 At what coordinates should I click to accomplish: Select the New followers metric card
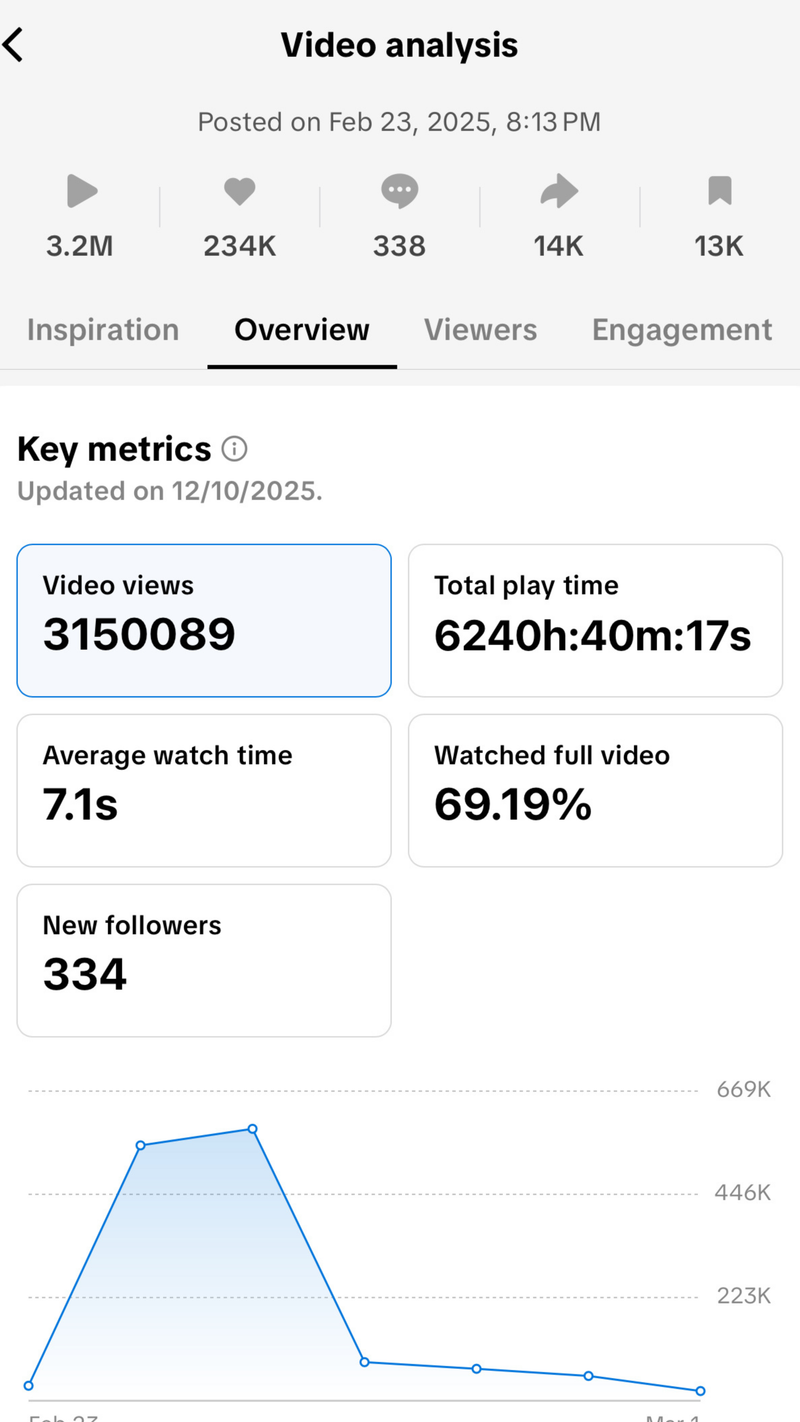pos(204,960)
